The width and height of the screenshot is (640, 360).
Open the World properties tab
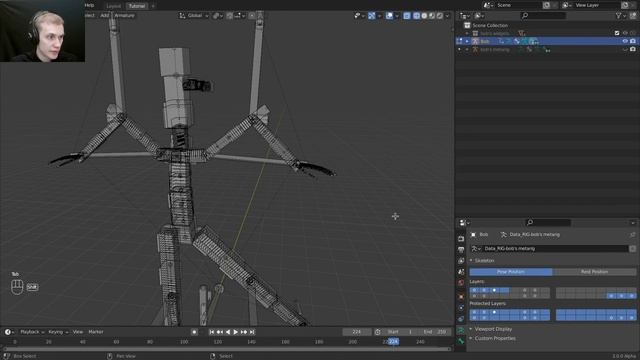[461, 282]
